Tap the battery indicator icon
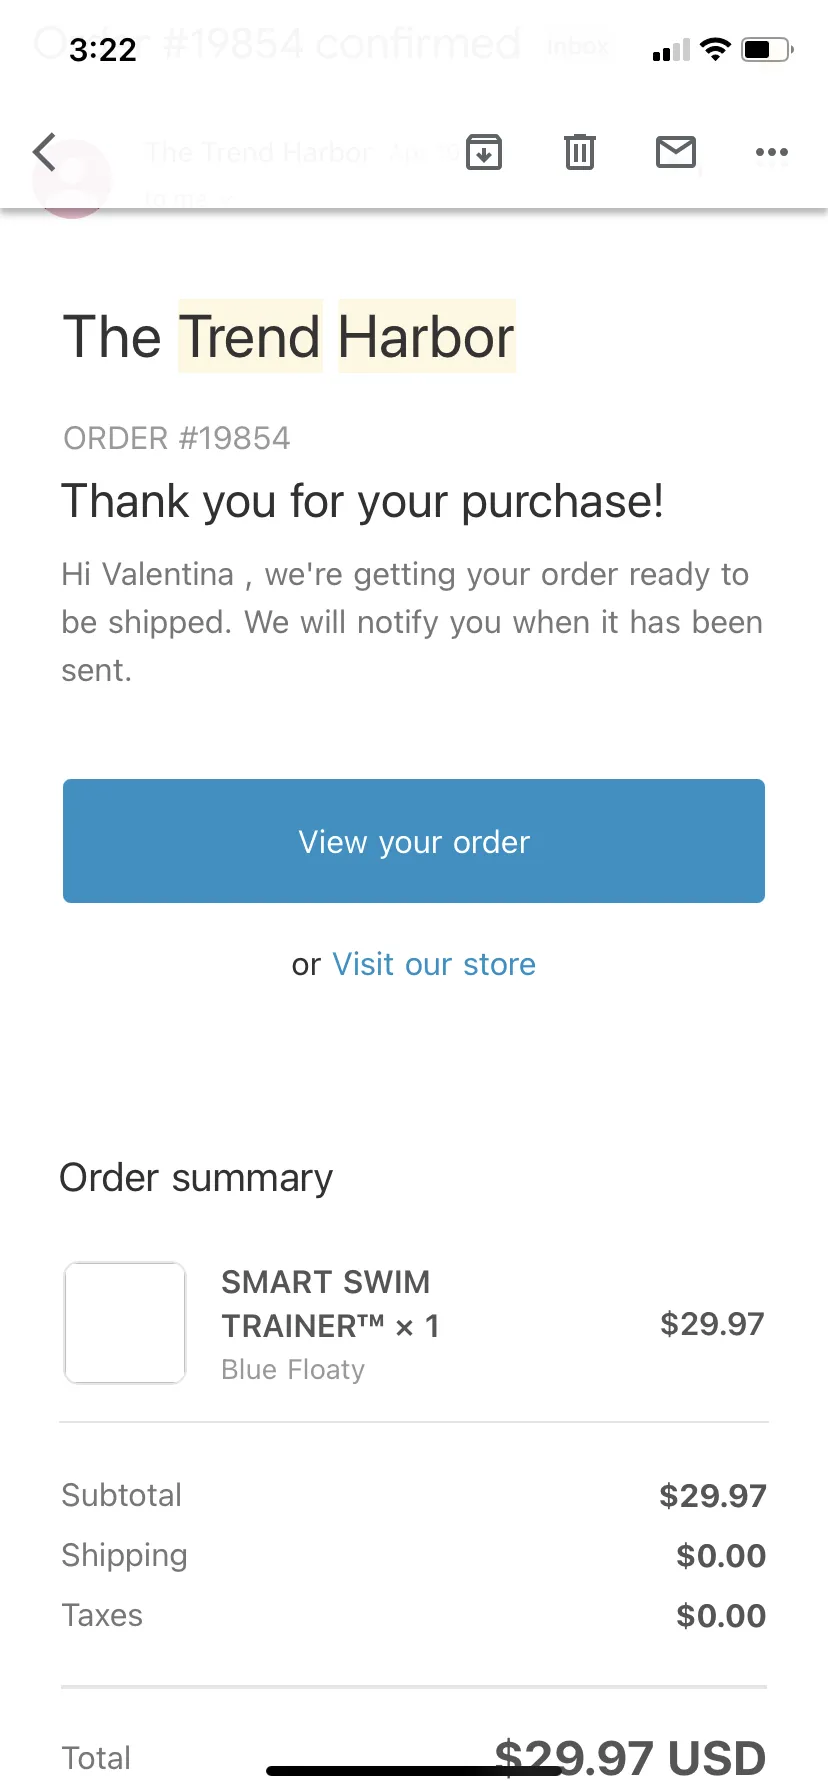 [x=767, y=49]
